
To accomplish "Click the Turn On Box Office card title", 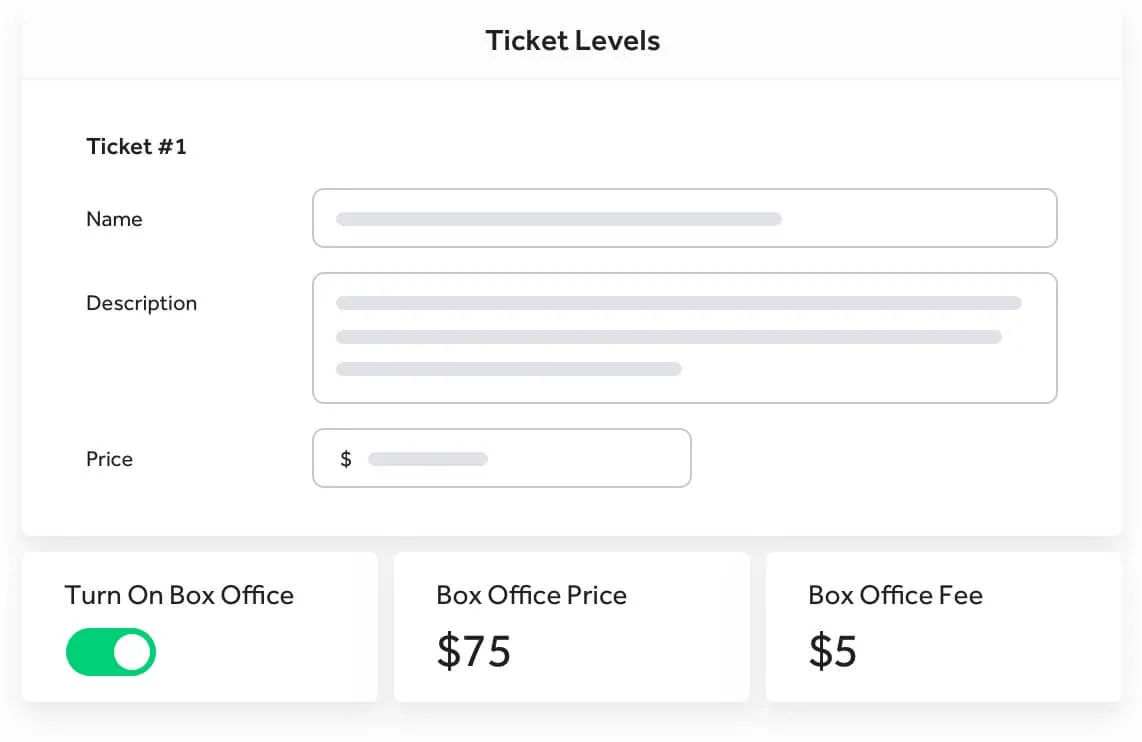I will tap(179, 595).
